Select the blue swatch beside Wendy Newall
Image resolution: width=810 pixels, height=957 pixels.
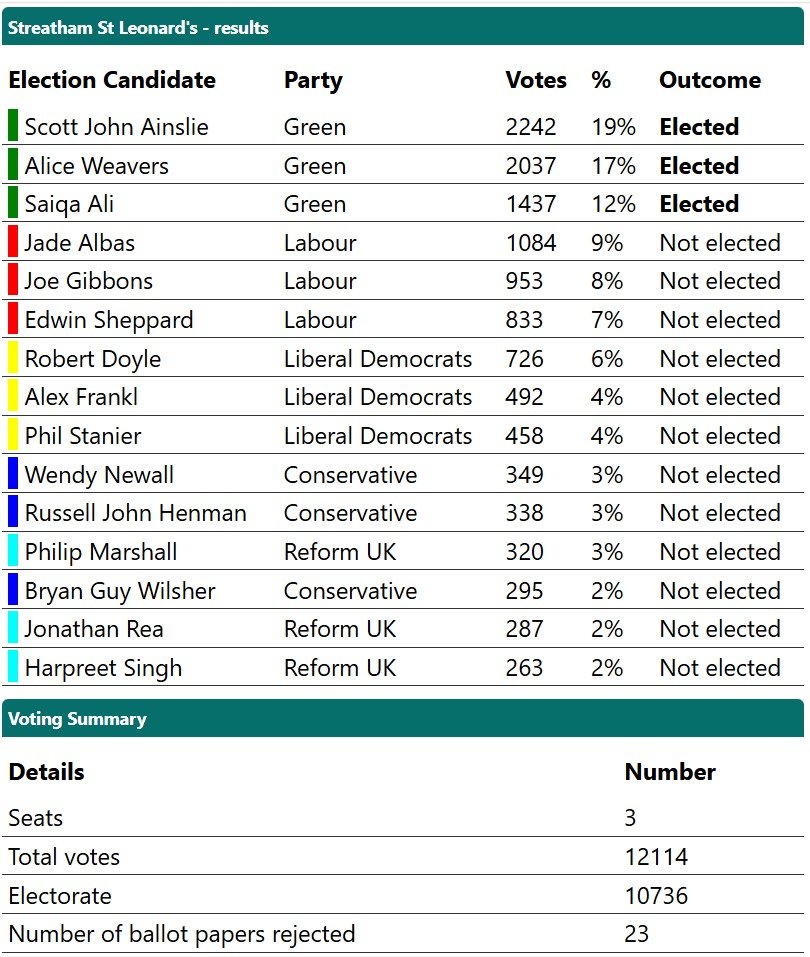[x=12, y=474]
